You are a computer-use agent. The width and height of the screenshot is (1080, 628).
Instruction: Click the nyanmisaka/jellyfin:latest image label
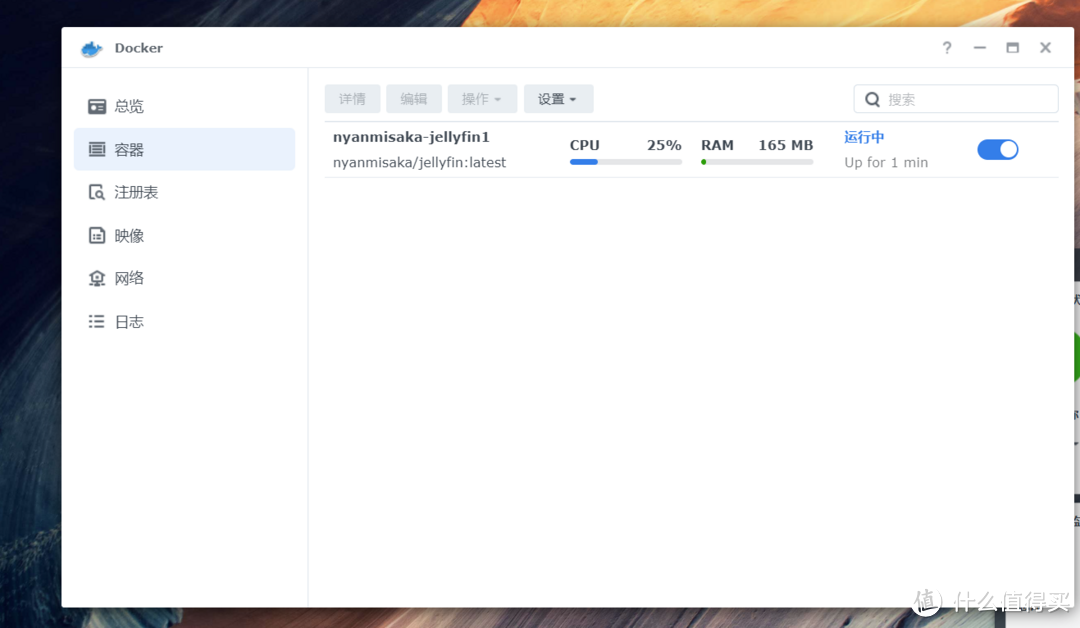[x=419, y=163]
